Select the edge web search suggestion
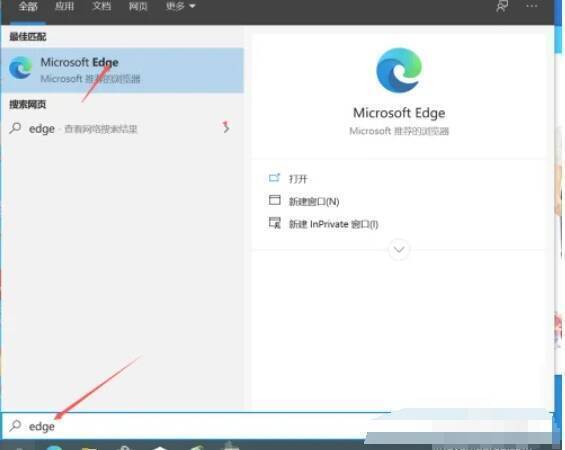Viewport: 565px width, 450px height. pyautogui.click(x=123, y=128)
